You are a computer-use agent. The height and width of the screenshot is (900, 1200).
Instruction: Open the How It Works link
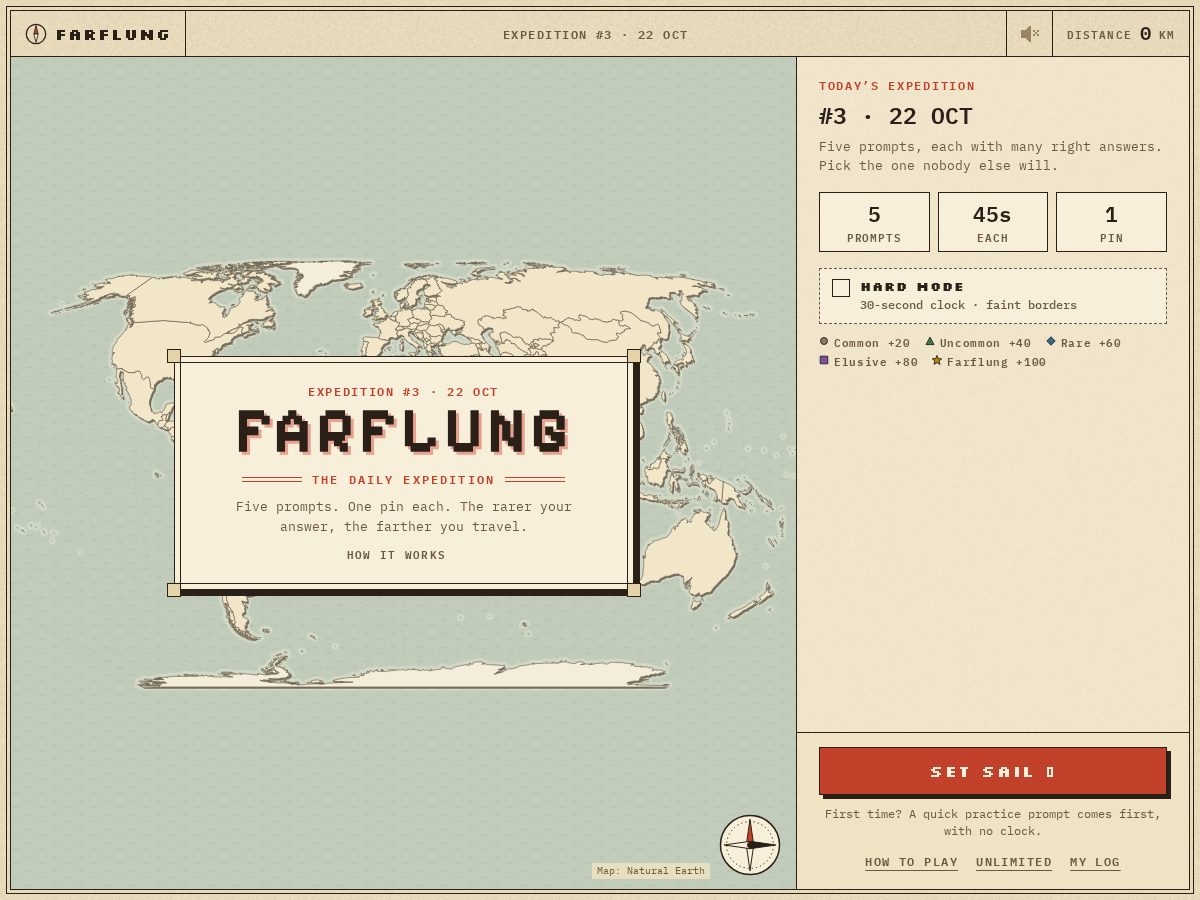pyautogui.click(x=396, y=555)
